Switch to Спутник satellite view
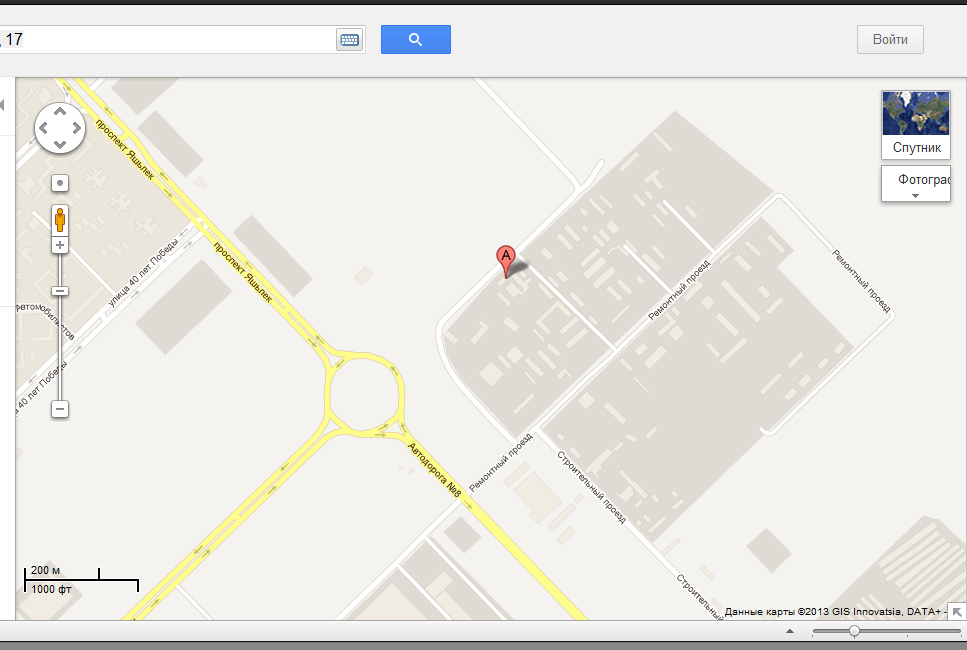 [916, 125]
